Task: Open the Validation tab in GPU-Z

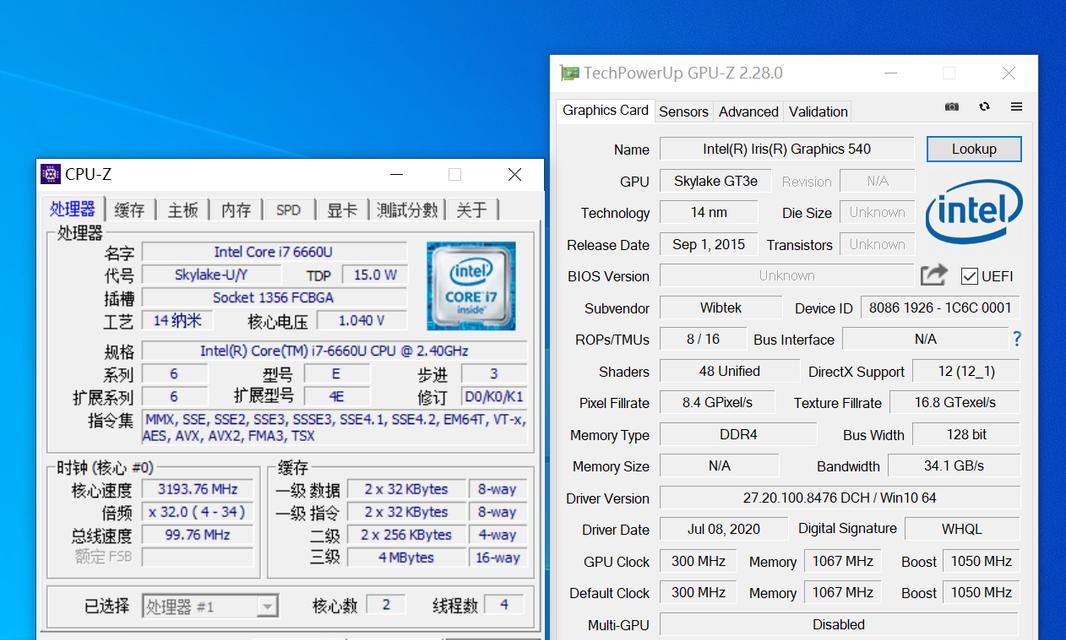Action: tap(818, 112)
